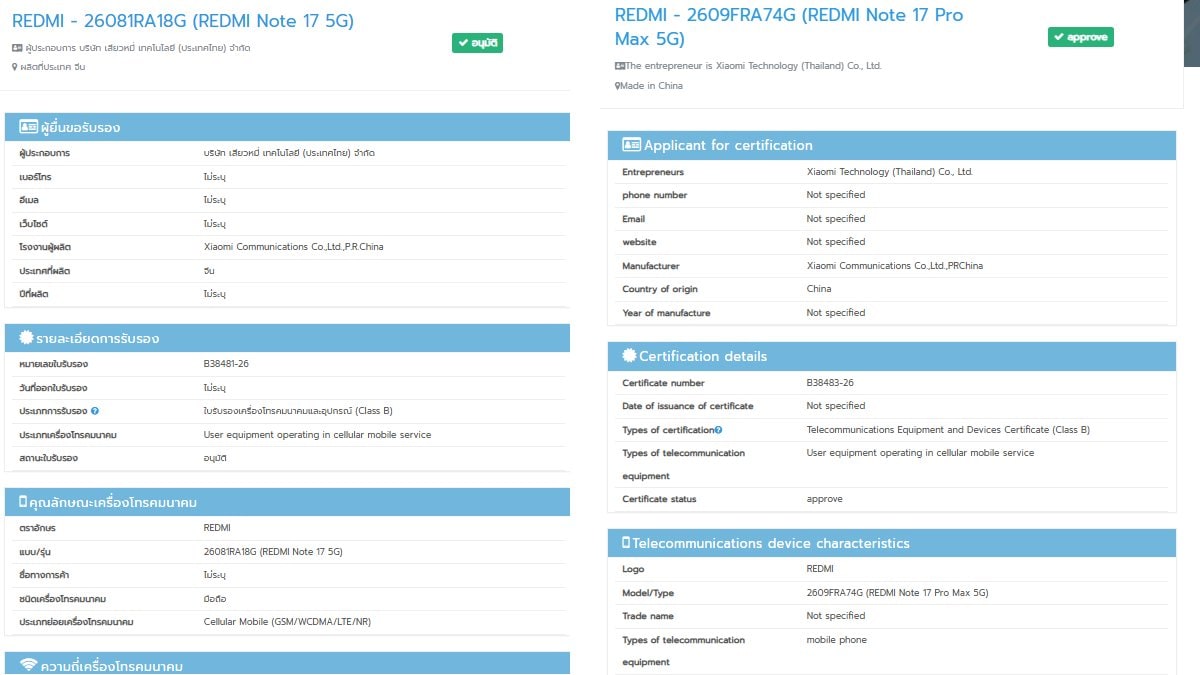Image resolution: width=1200 pixels, height=675 pixels.
Task: Click the location pin icon before 'Made in China'
Action: pos(617,86)
